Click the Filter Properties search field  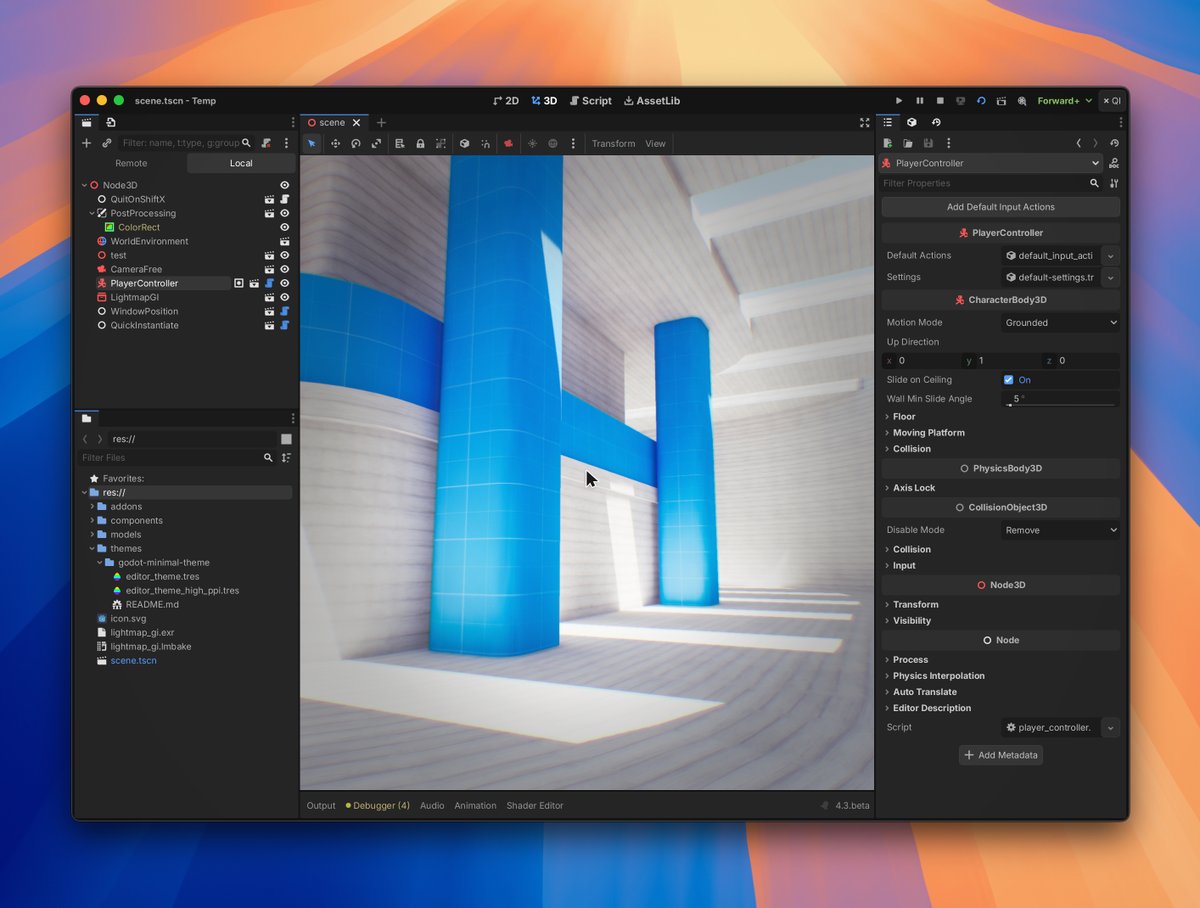[990, 183]
